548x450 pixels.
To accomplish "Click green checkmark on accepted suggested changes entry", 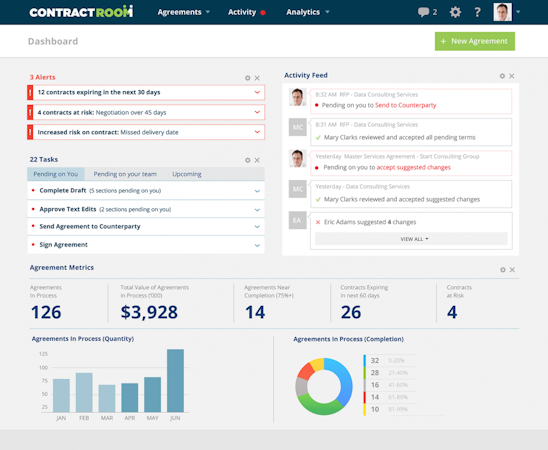I will click(318, 199).
